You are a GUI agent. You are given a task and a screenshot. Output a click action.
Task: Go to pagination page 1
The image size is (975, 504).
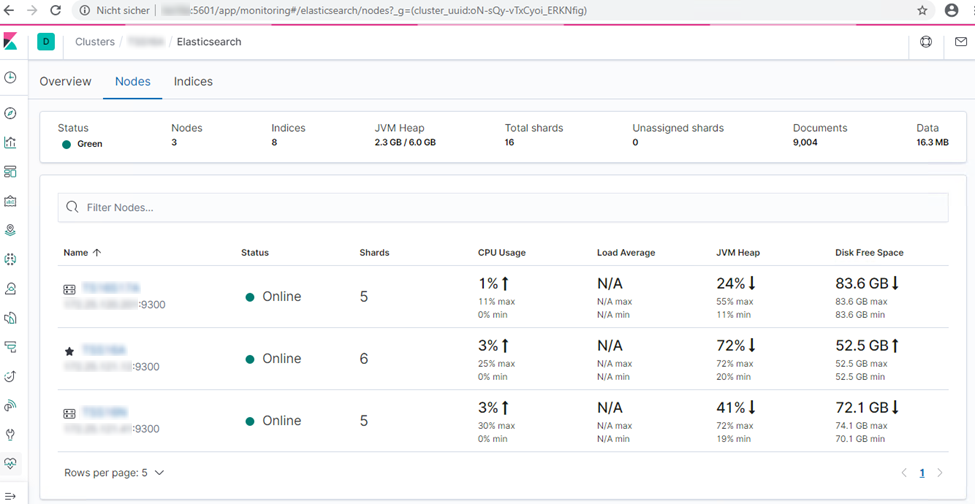pyautogui.click(x=922, y=473)
